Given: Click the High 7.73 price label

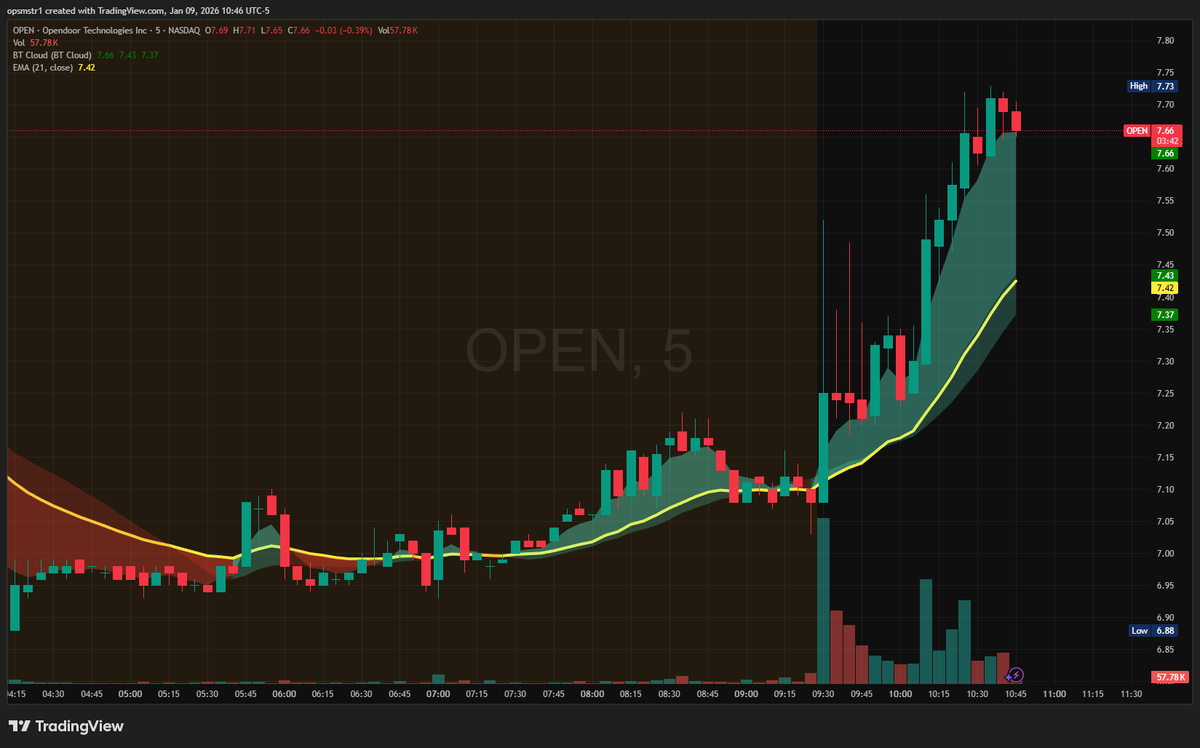Looking at the screenshot, I should (x=1153, y=86).
